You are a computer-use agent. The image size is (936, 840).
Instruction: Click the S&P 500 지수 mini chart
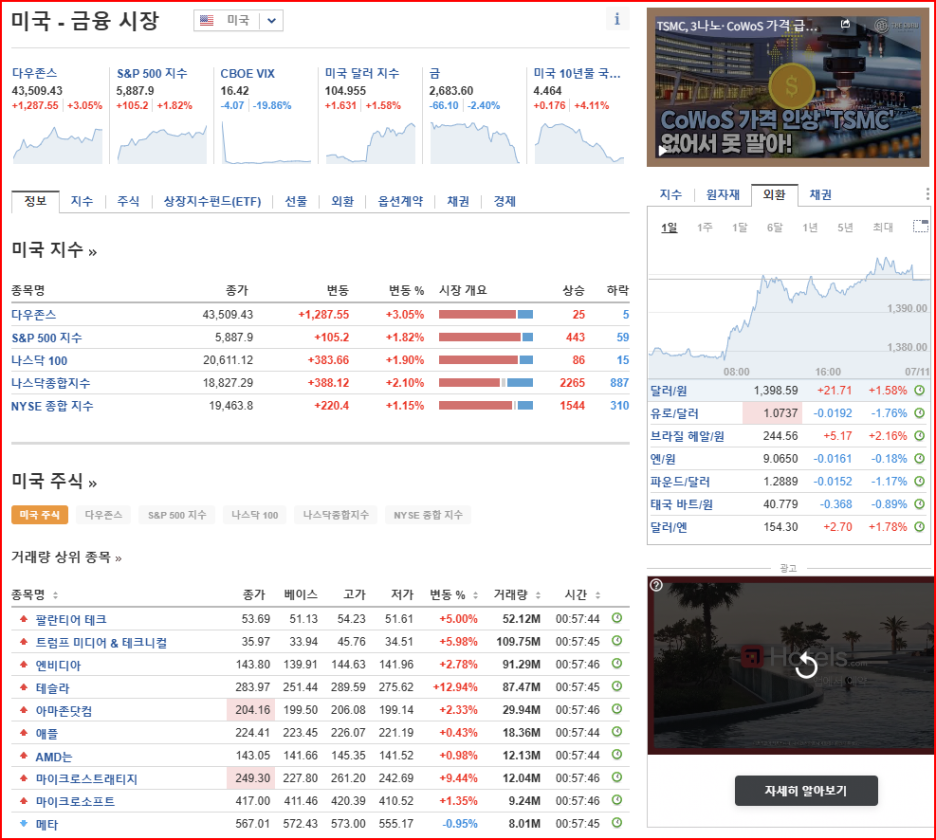pyautogui.click(x=162, y=143)
